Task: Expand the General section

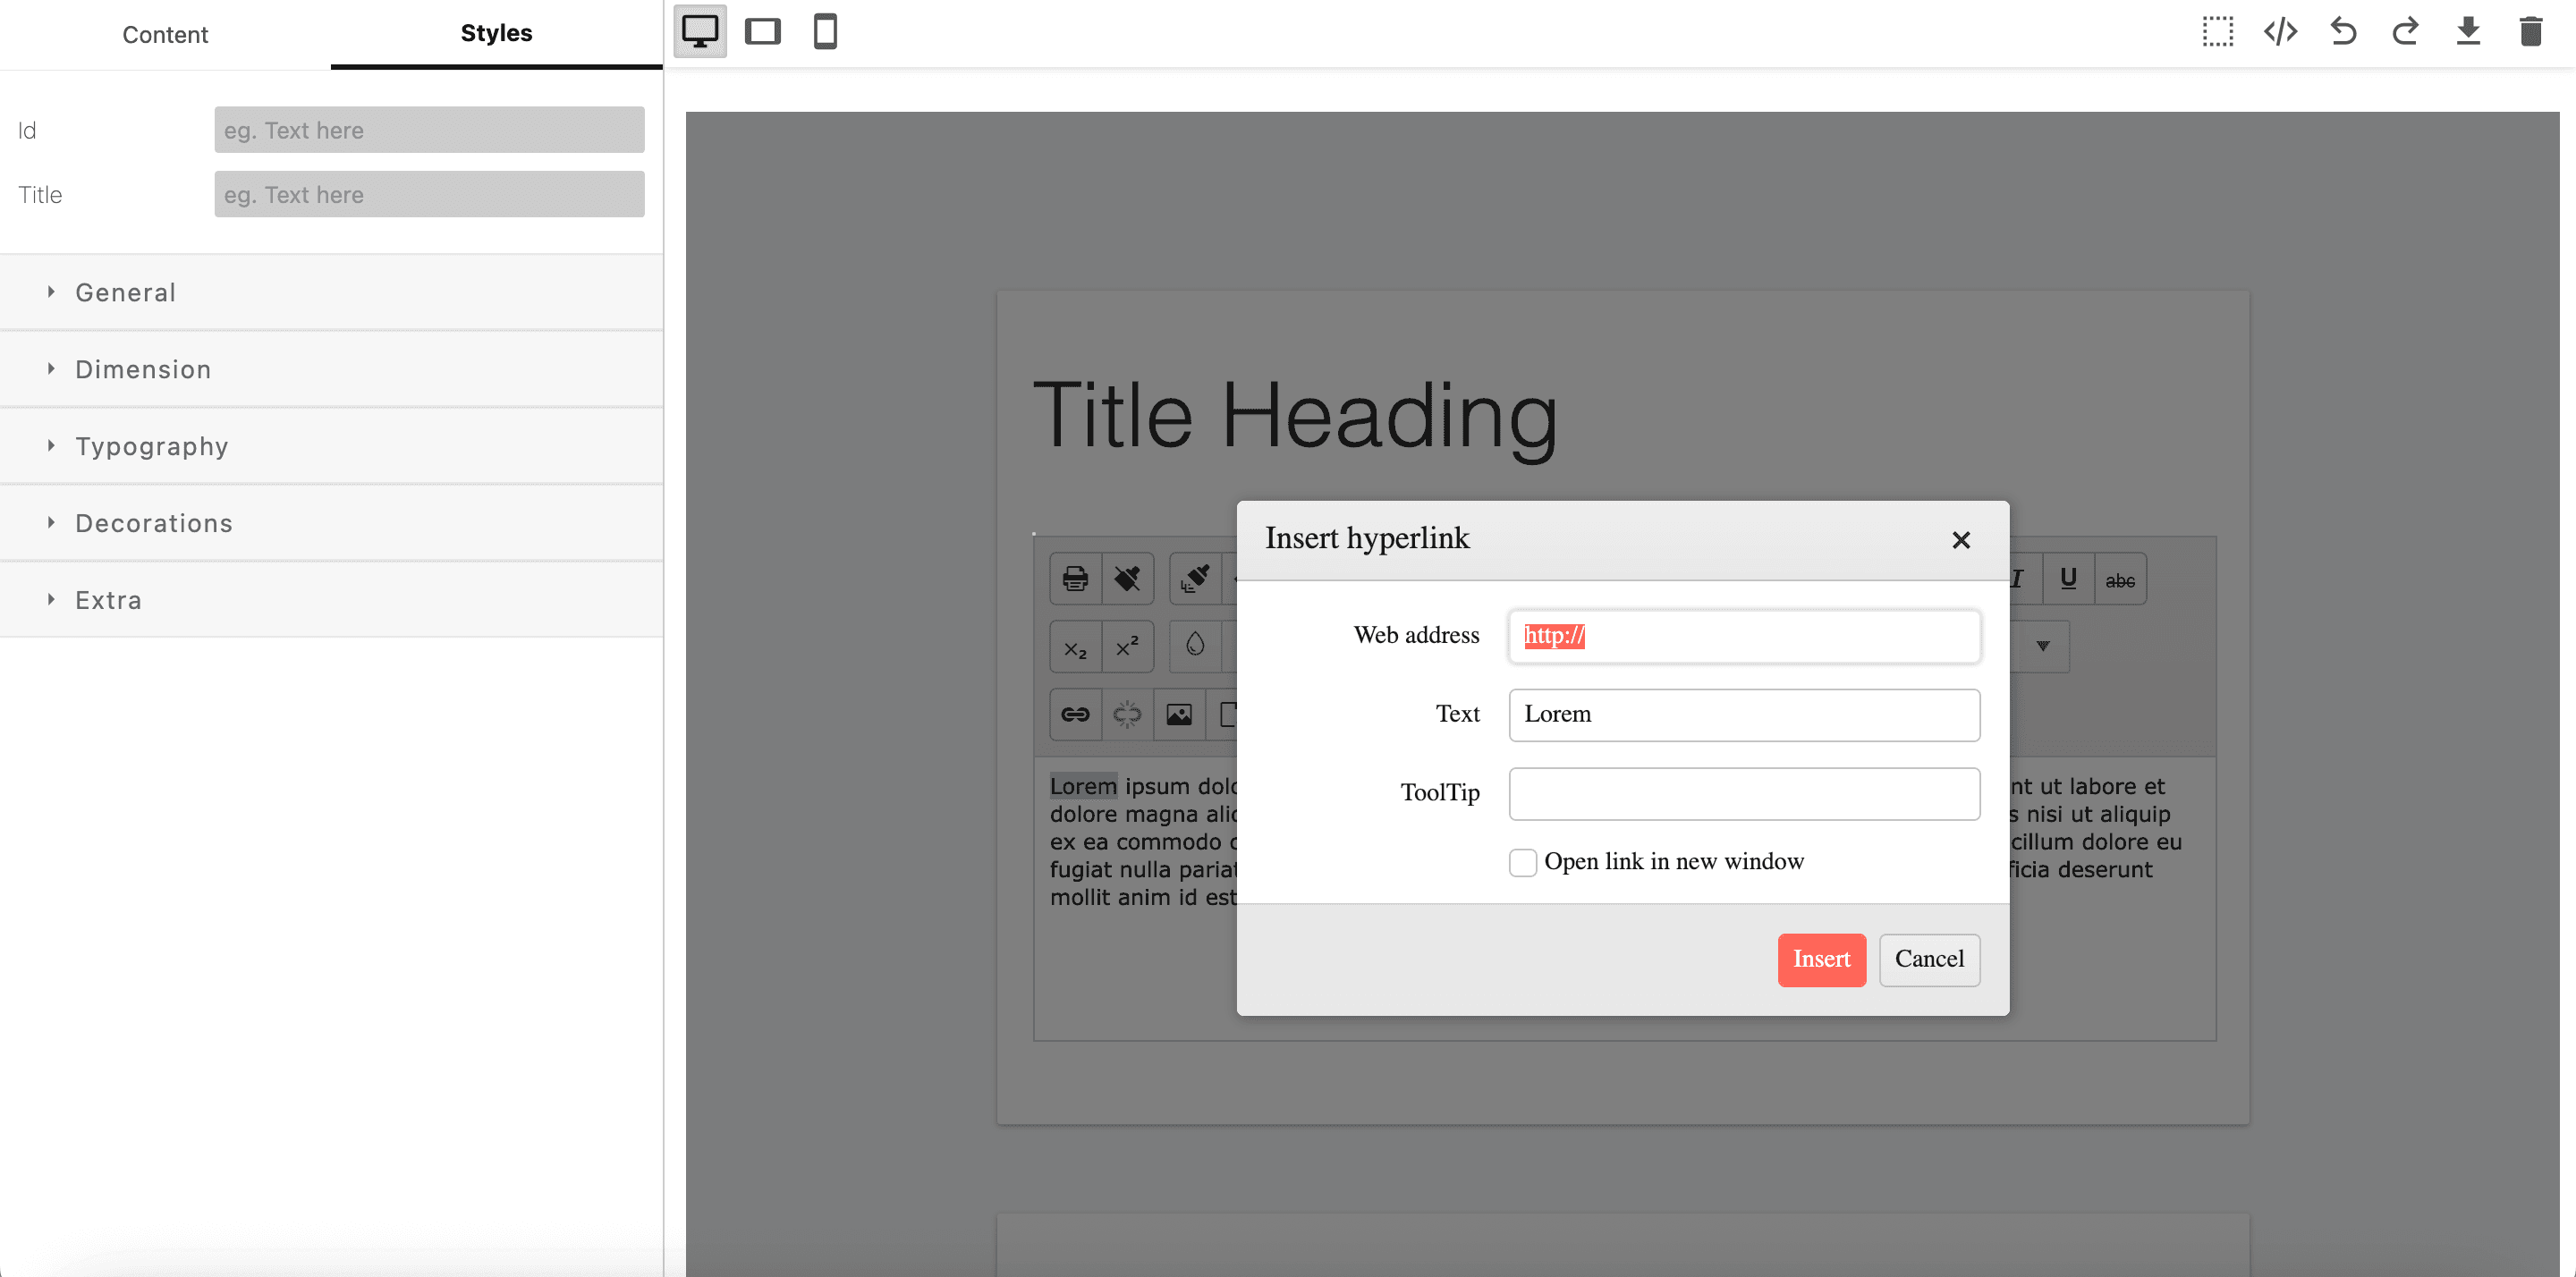Action: (331, 293)
